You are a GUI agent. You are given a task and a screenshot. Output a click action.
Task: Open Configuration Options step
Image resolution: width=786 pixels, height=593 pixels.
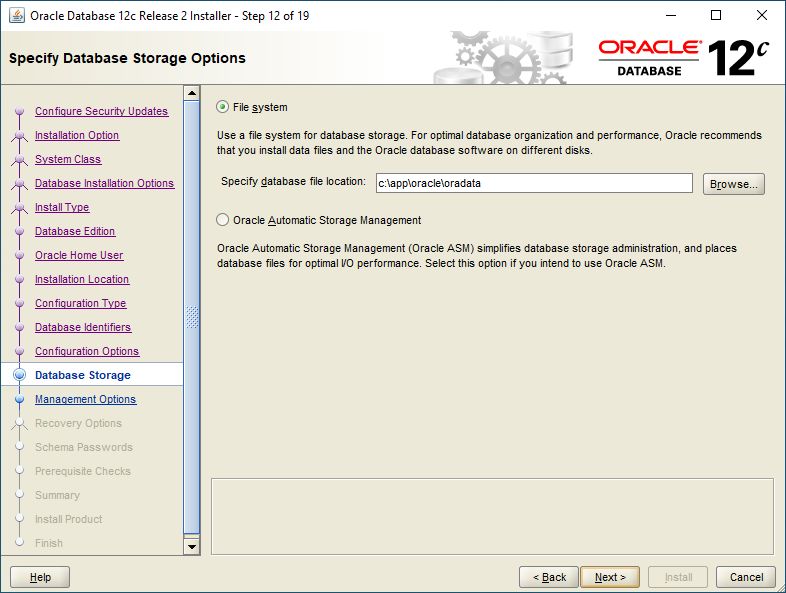tap(87, 351)
